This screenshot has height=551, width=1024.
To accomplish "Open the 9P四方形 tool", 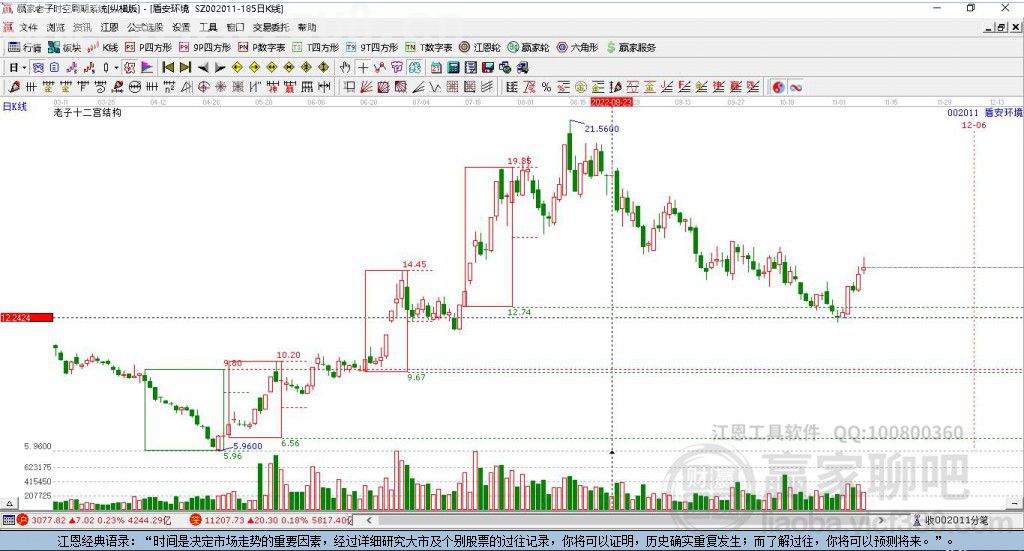I will [x=205, y=48].
